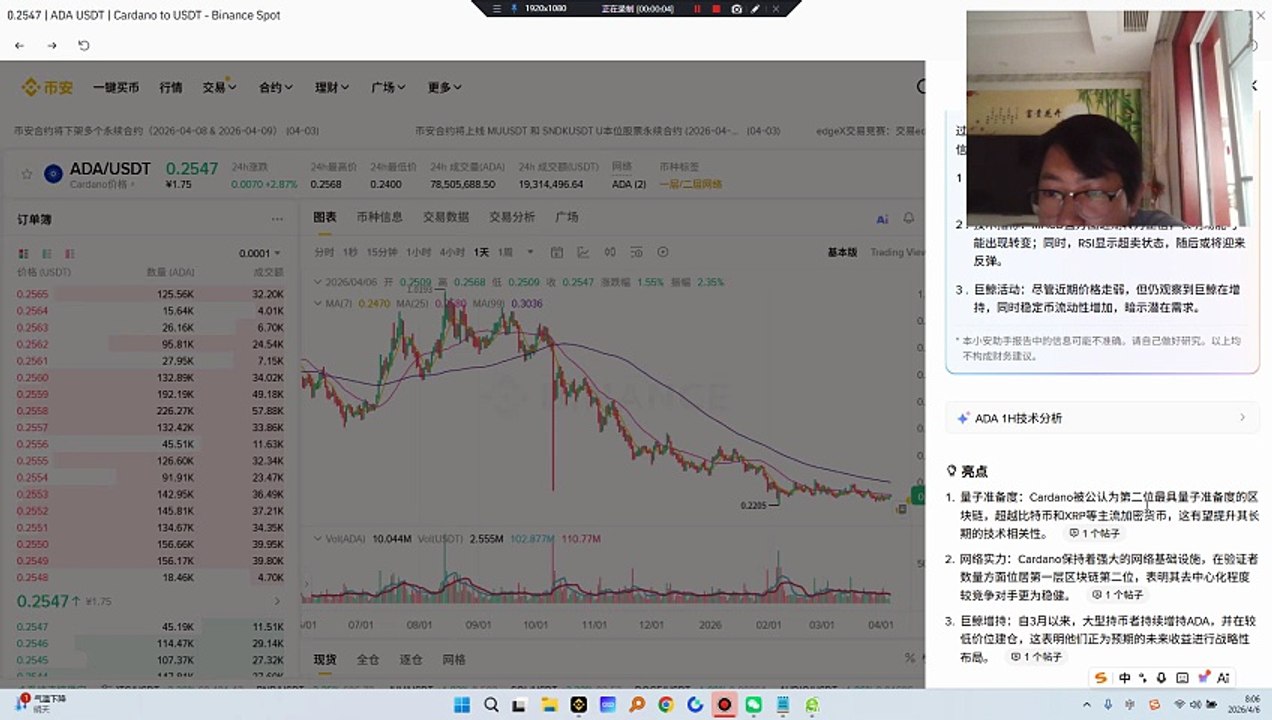This screenshot has width=1272, height=720.
Task: Switch chart to Trading View mode
Action: point(897,252)
